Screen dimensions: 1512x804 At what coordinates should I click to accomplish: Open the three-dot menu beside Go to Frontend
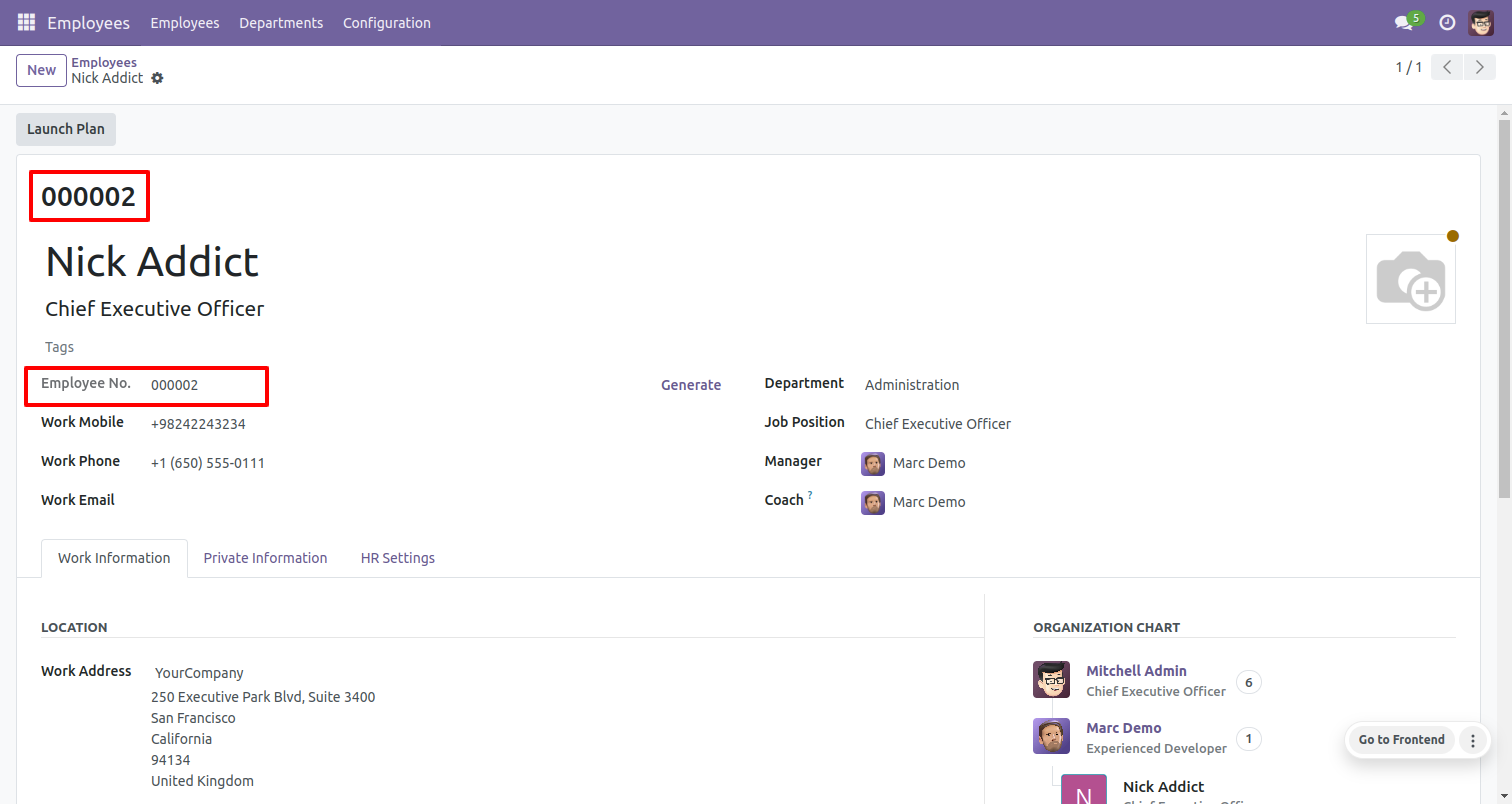pyautogui.click(x=1472, y=740)
